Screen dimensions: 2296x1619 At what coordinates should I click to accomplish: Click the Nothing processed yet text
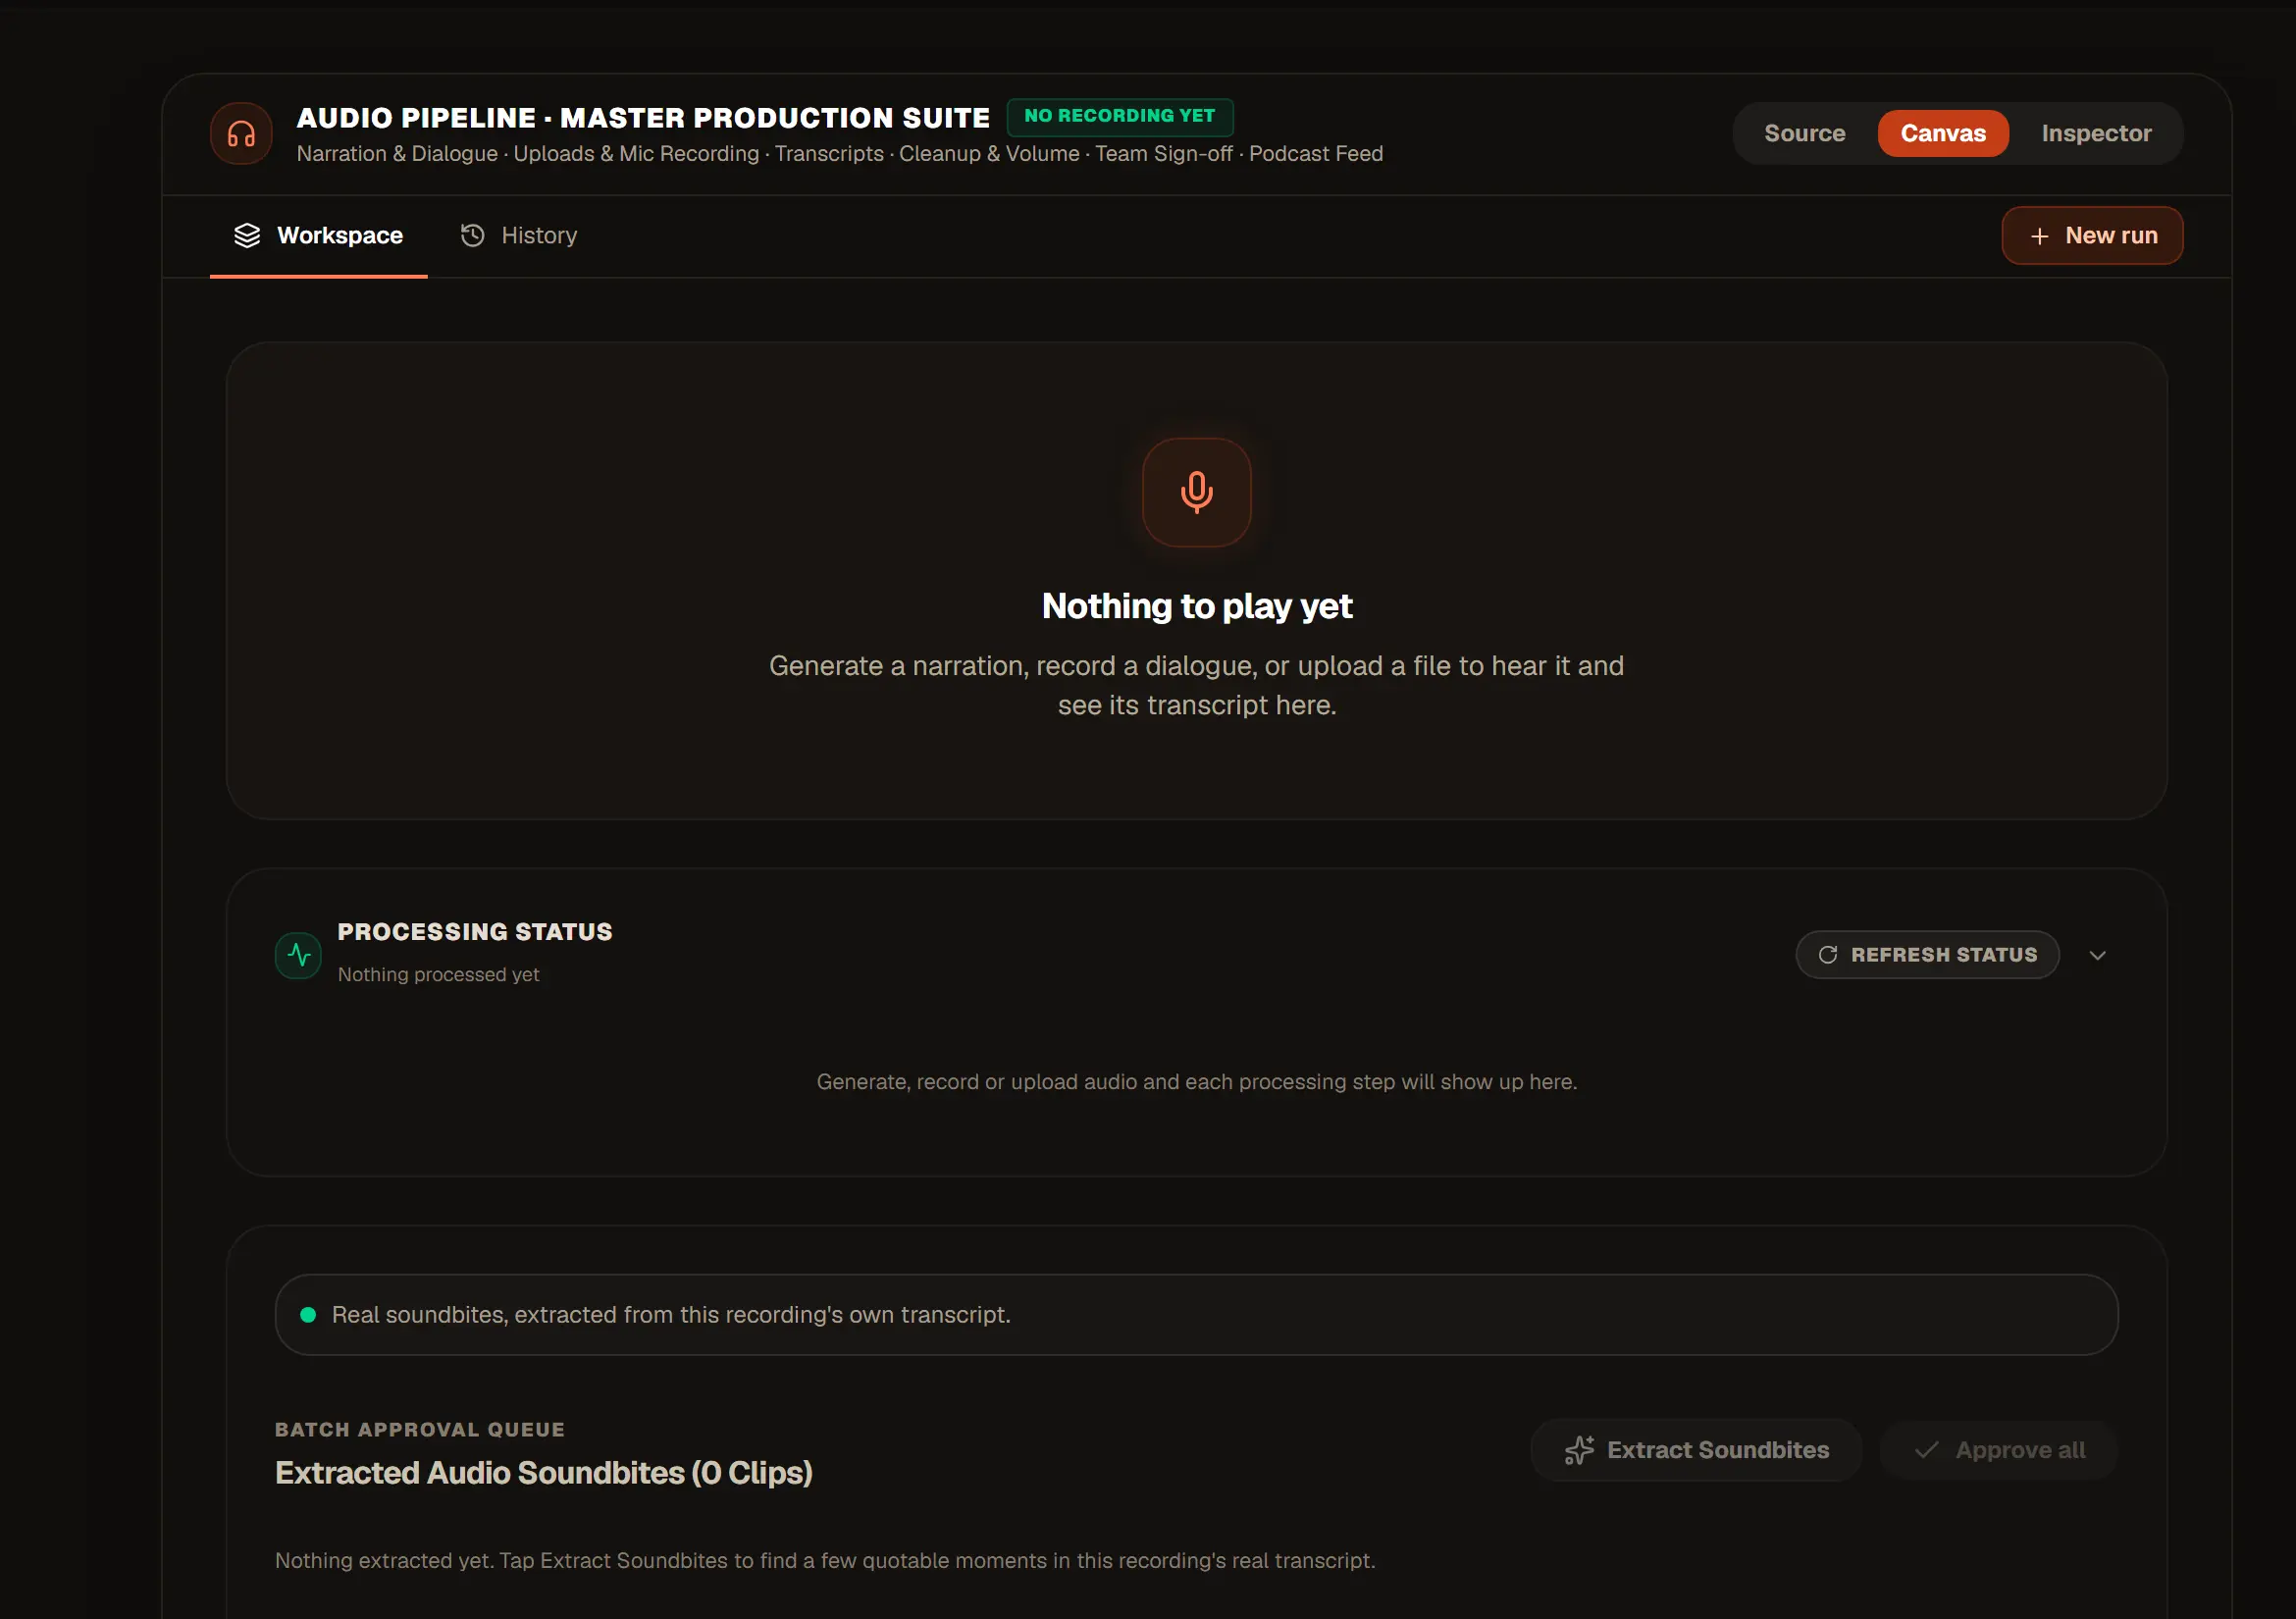(438, 974)
